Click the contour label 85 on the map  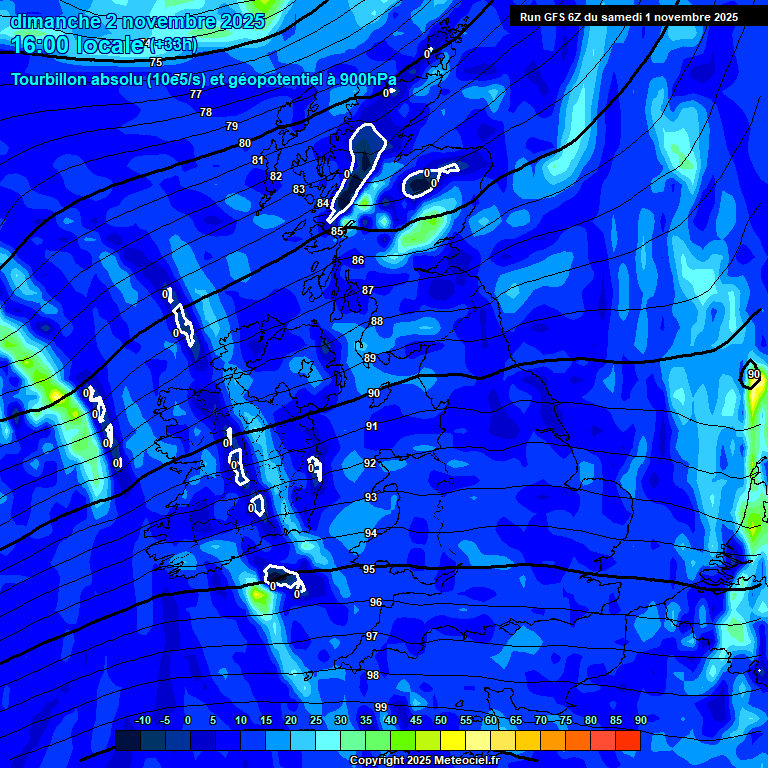[x=337, y=231]
